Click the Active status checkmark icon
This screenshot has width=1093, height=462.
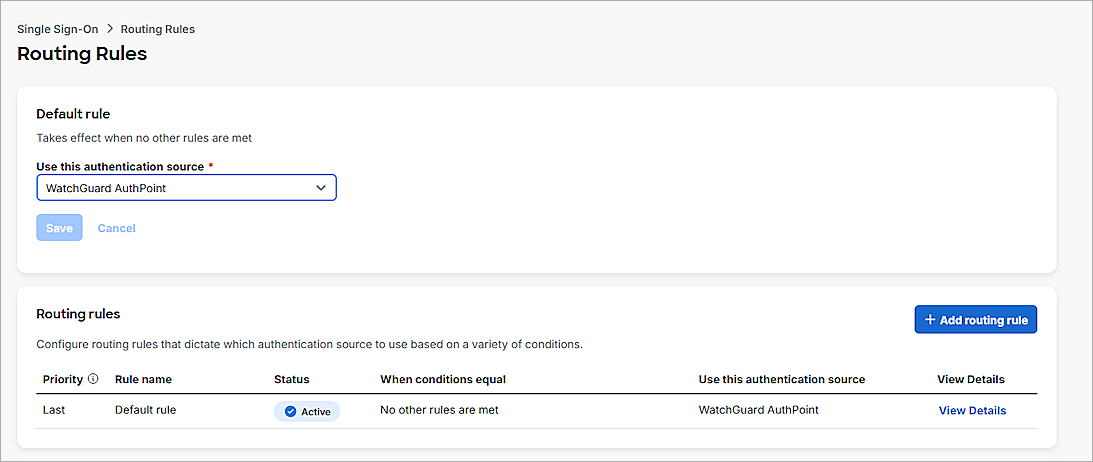[290, 411]
